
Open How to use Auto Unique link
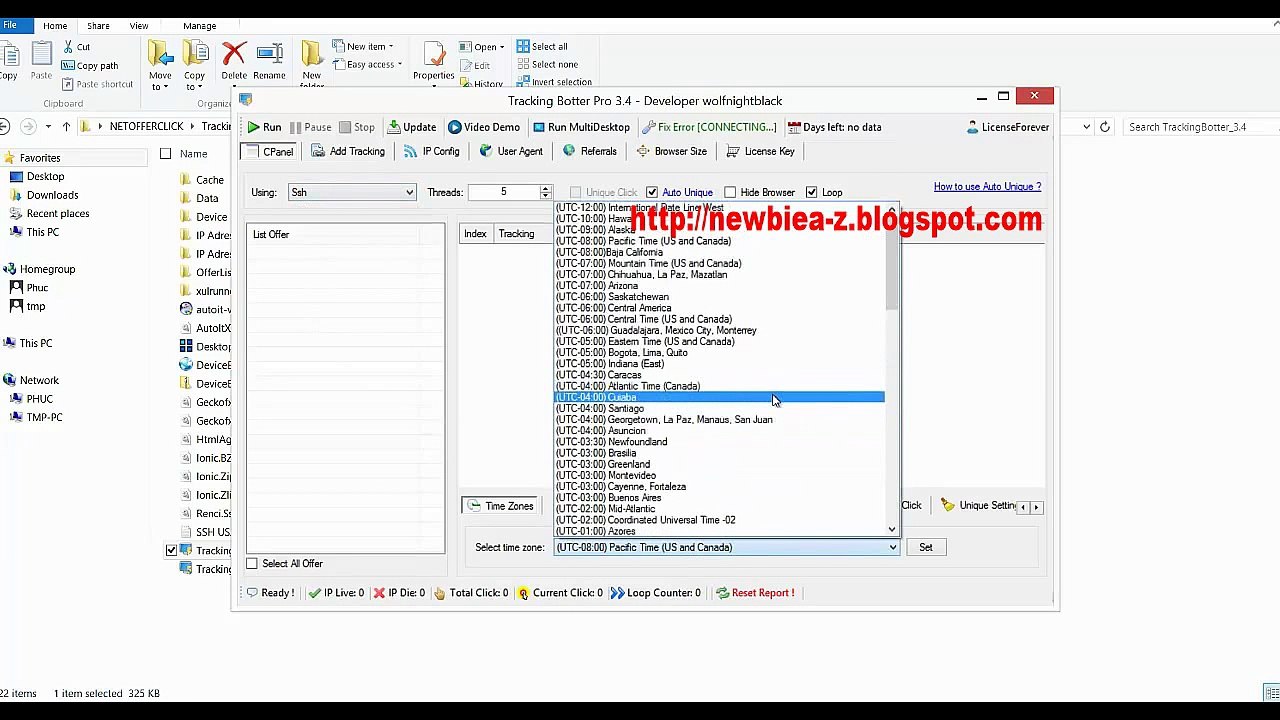[x=987, y=186]
